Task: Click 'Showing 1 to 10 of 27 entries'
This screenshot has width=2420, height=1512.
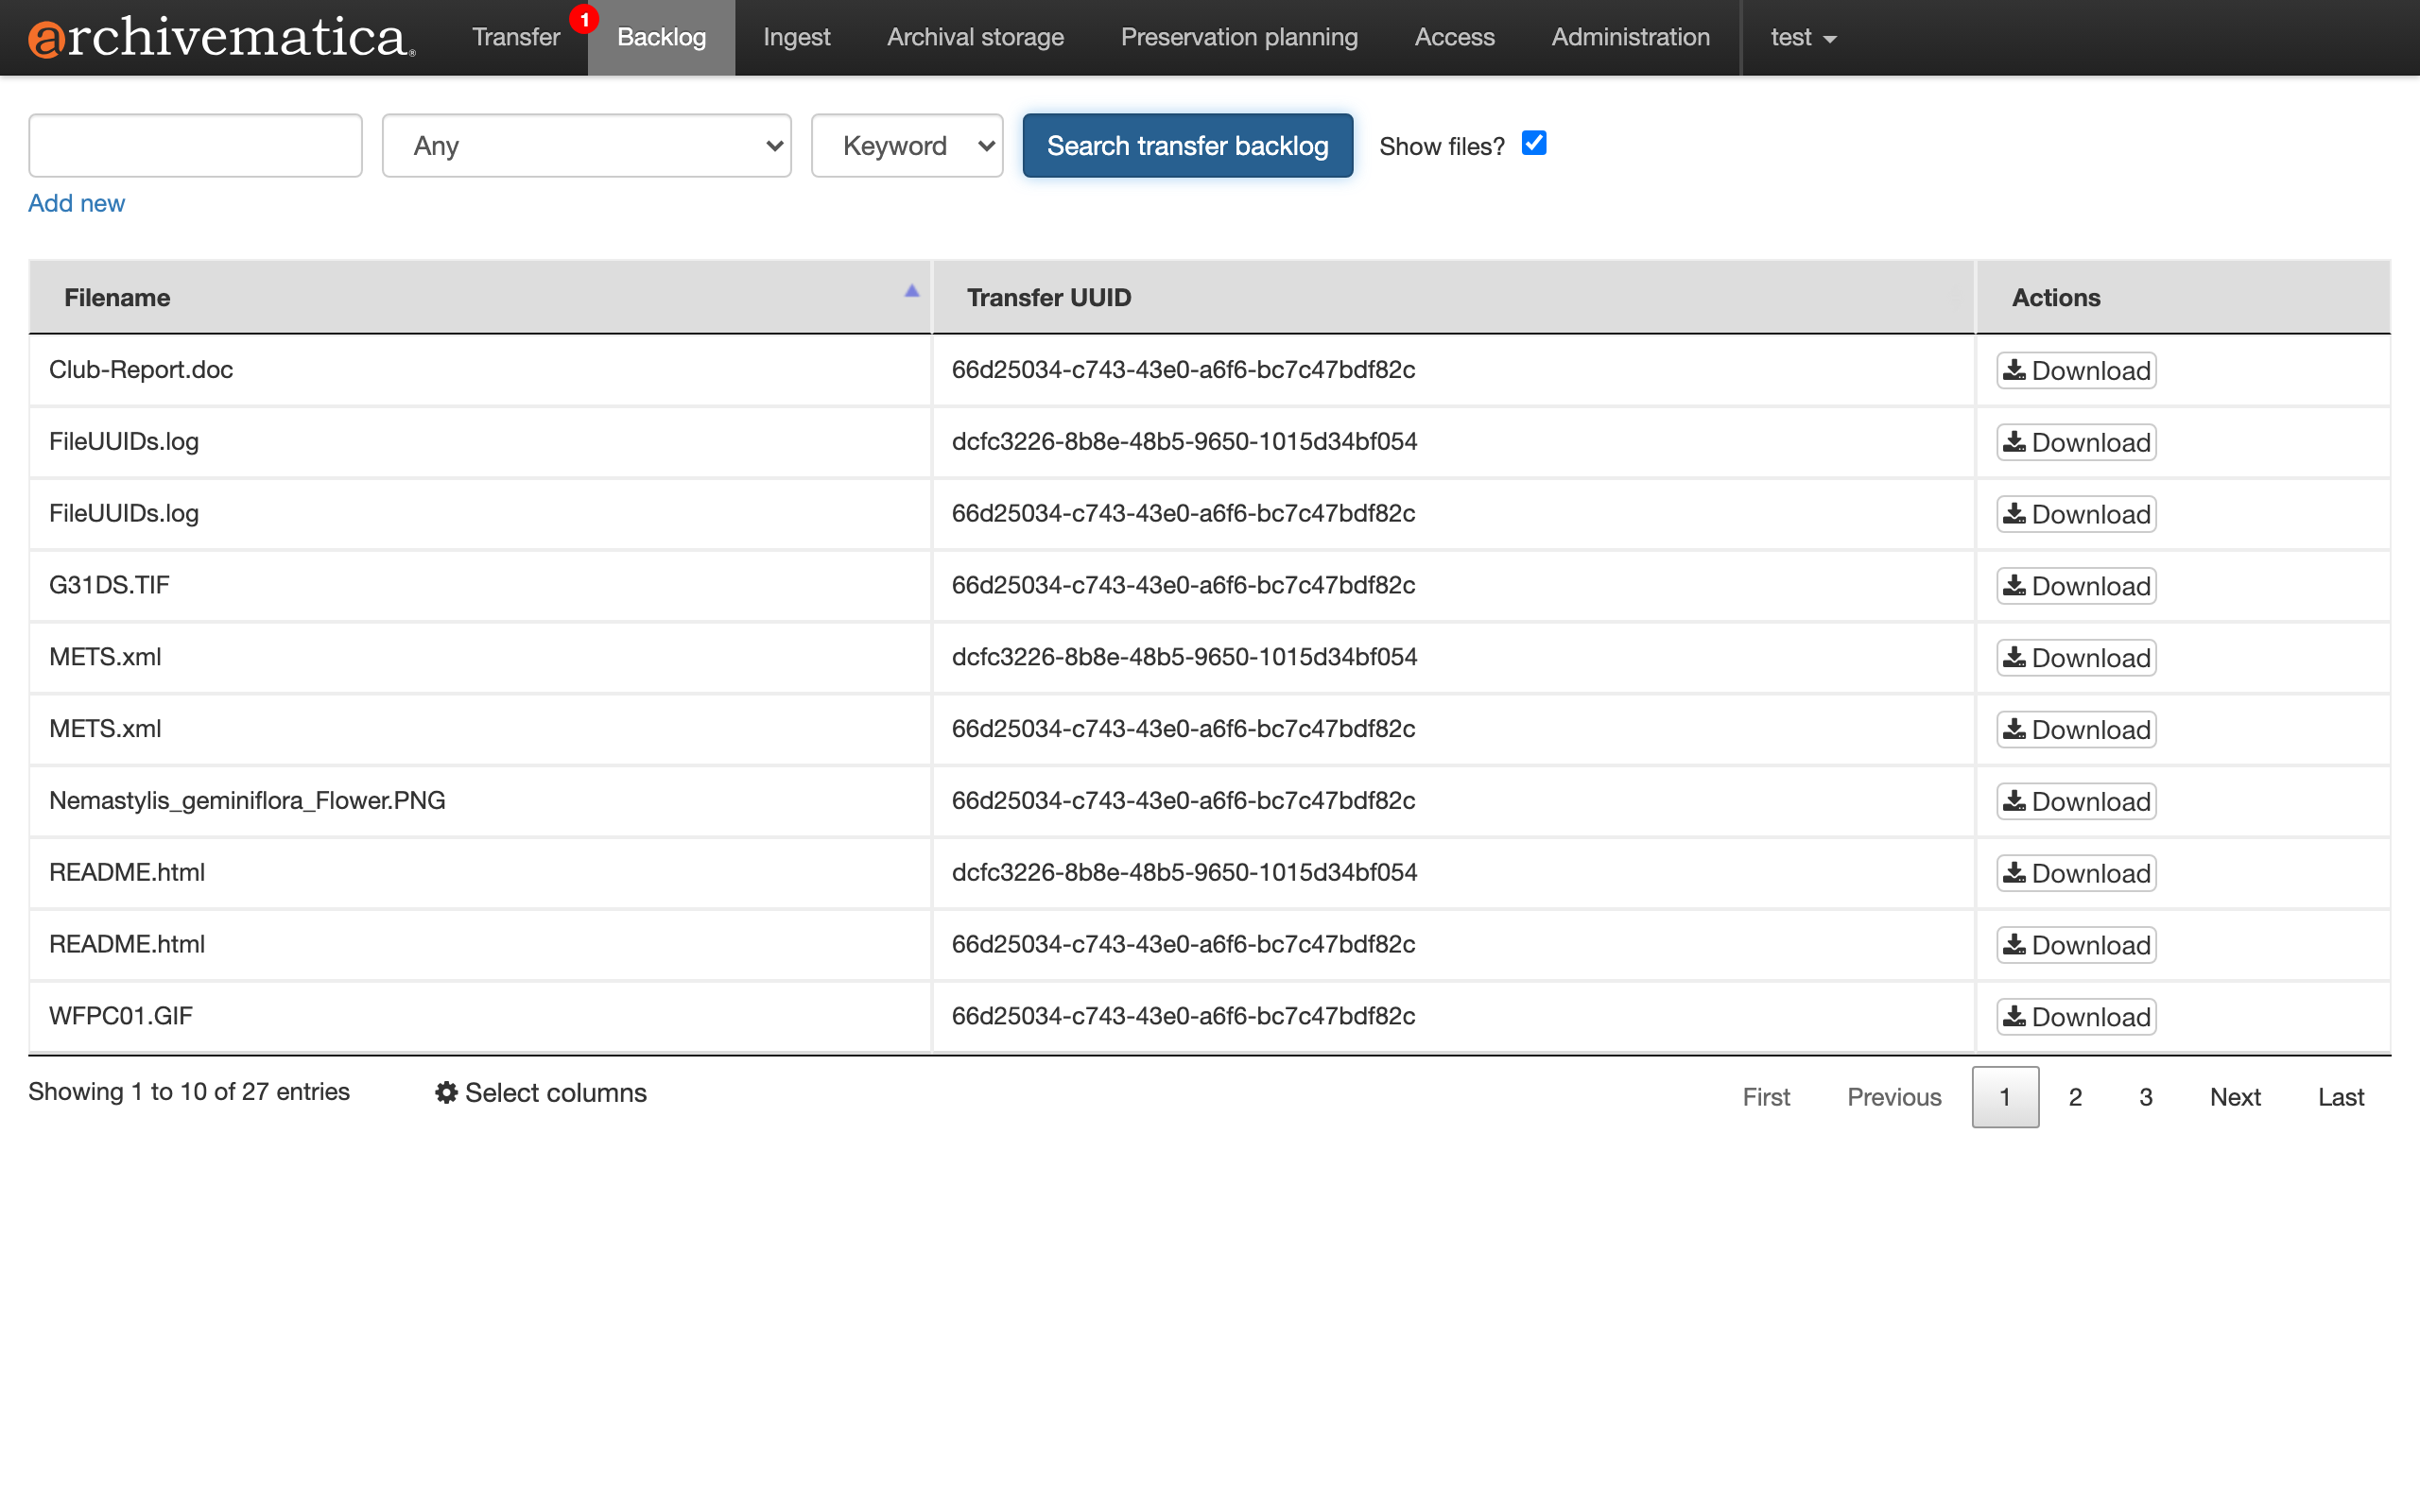Action: [x=189, y=1091]
